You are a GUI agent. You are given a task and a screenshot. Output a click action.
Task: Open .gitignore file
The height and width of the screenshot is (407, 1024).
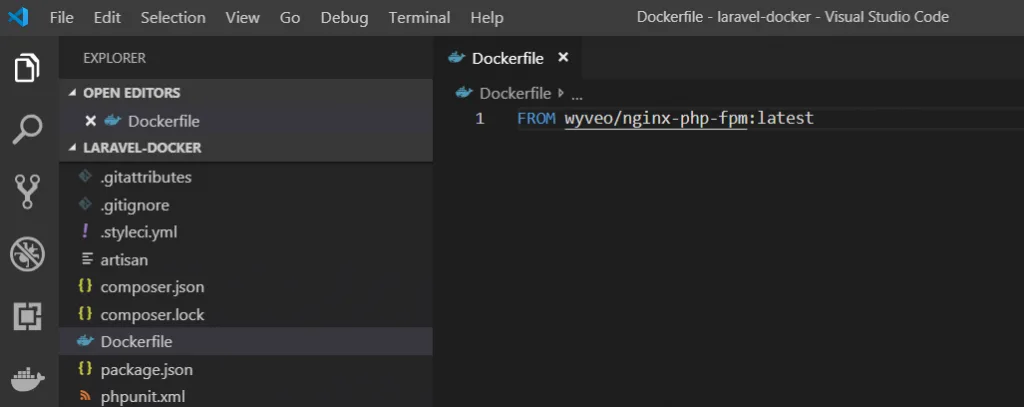point(246,205)
